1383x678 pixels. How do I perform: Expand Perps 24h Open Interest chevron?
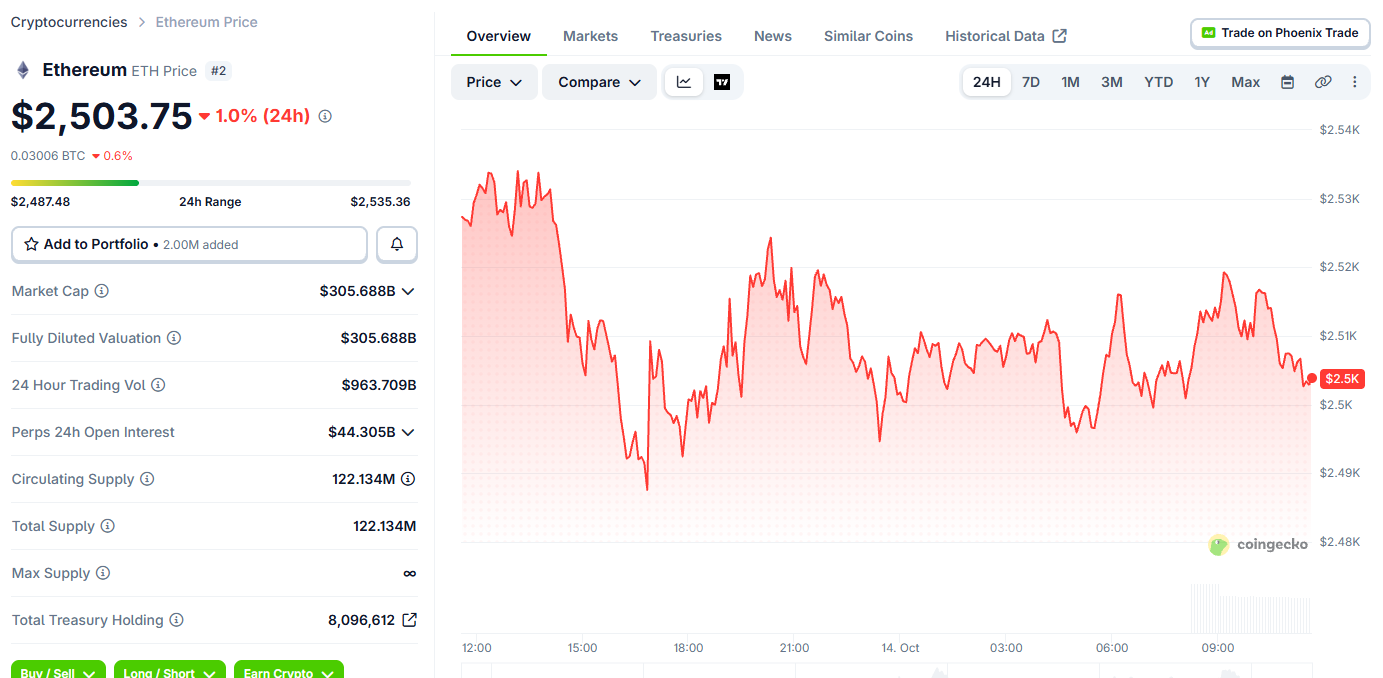click(408, 432)
